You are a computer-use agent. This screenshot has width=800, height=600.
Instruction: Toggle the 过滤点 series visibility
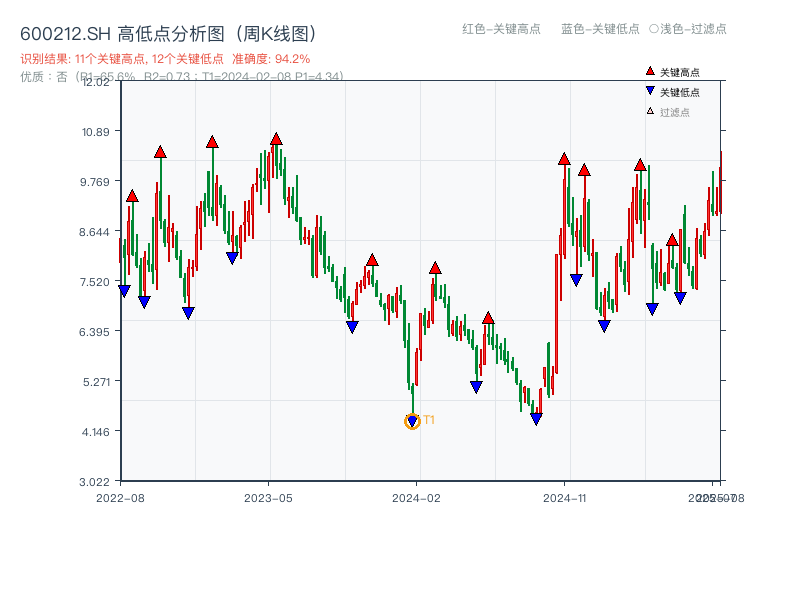tap(672, 109)
